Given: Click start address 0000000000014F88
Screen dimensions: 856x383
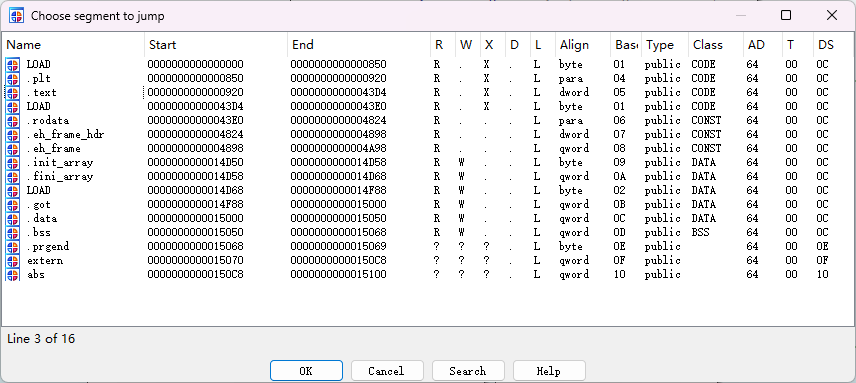Looking at the screenshot, I should click(195, 205).
